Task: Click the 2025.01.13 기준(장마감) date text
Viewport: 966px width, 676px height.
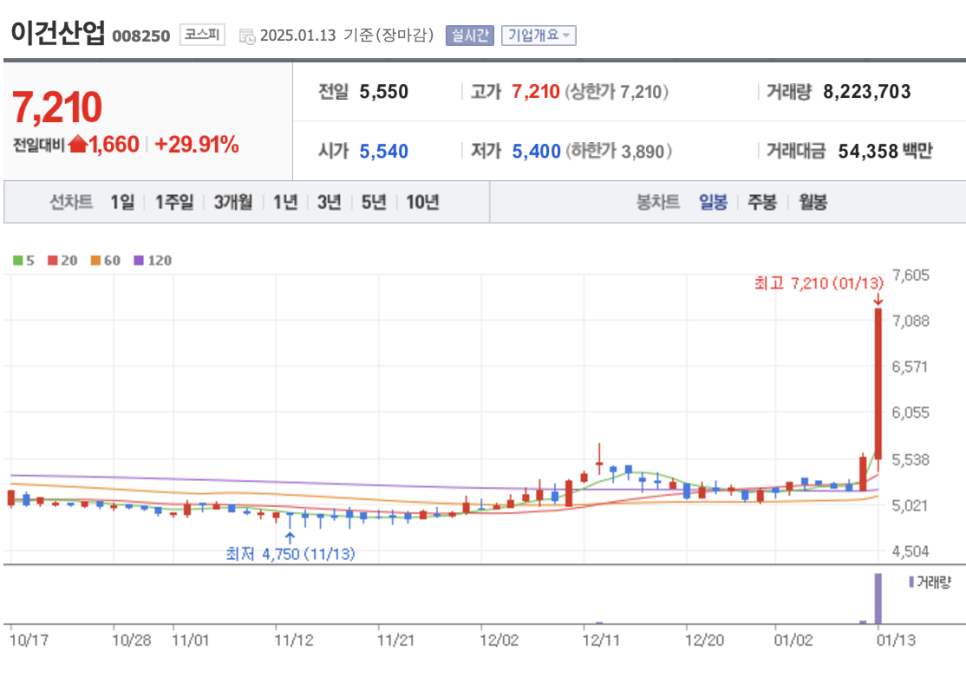Action: pyautogui.click(x=347, y=35)
